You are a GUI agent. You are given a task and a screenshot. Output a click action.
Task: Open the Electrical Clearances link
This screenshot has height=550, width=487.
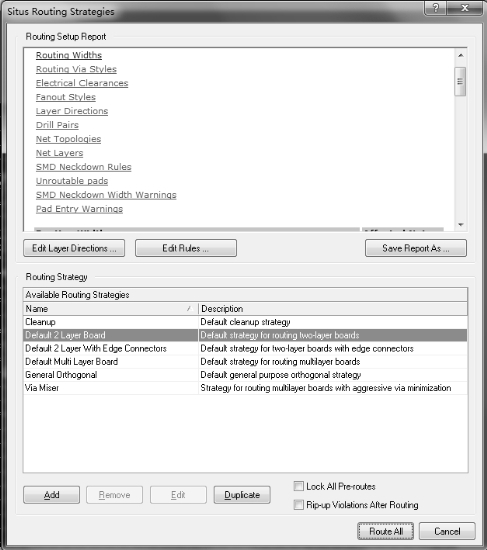click(82, 83)
